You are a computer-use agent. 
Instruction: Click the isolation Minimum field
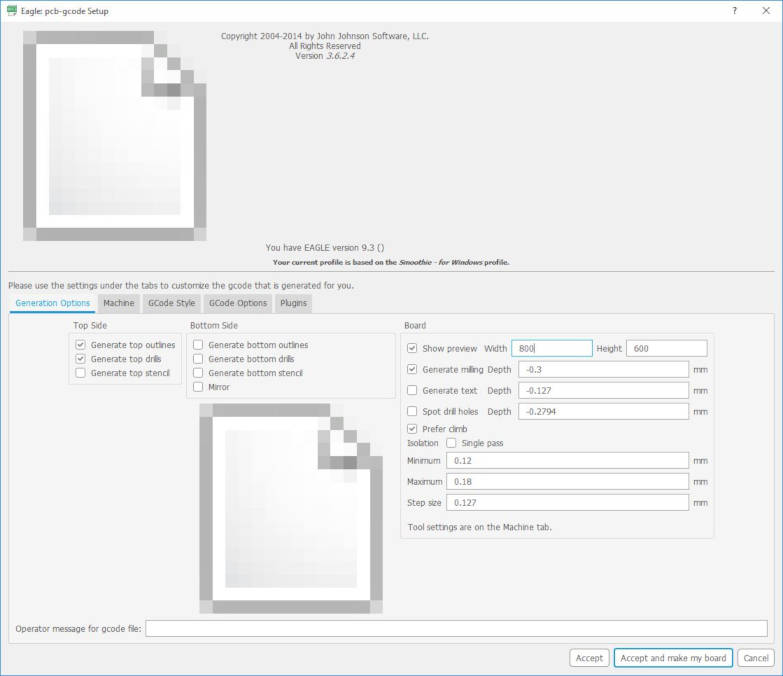(x=567, y=460)
